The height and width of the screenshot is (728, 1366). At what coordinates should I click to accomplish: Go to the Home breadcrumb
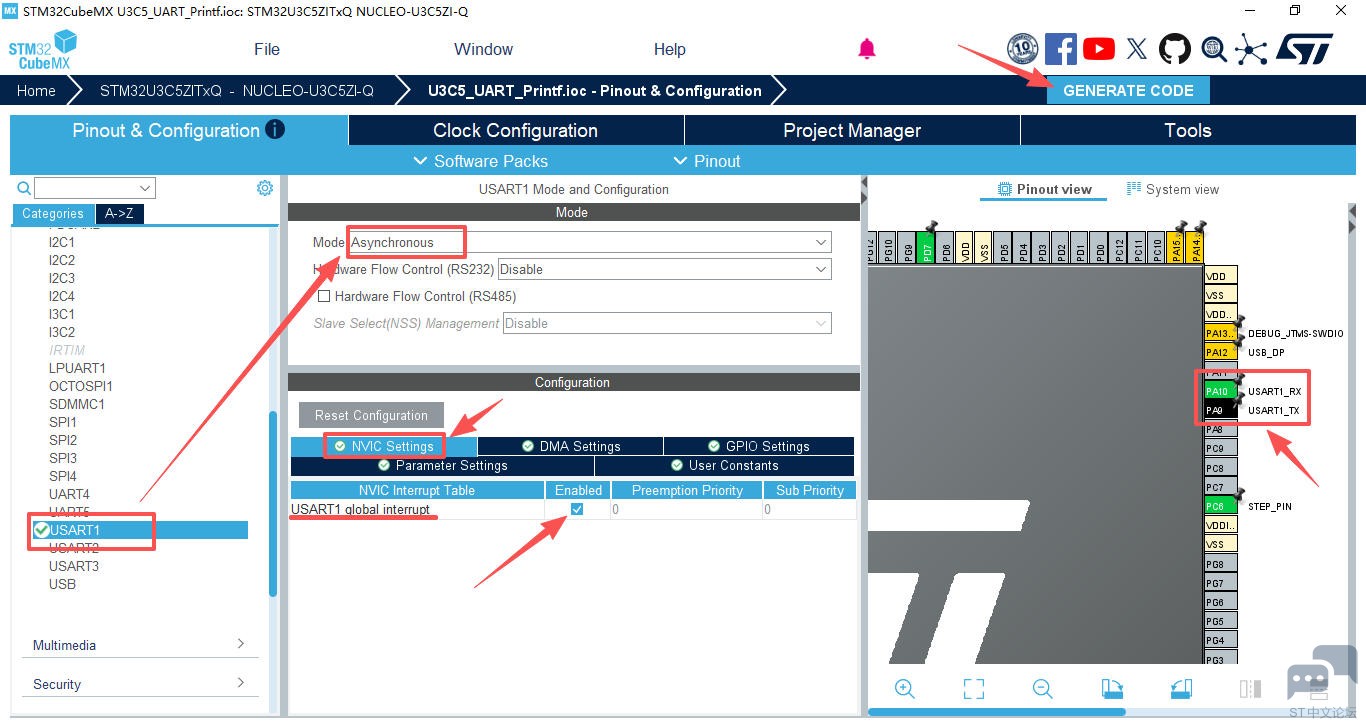(36, 90)
